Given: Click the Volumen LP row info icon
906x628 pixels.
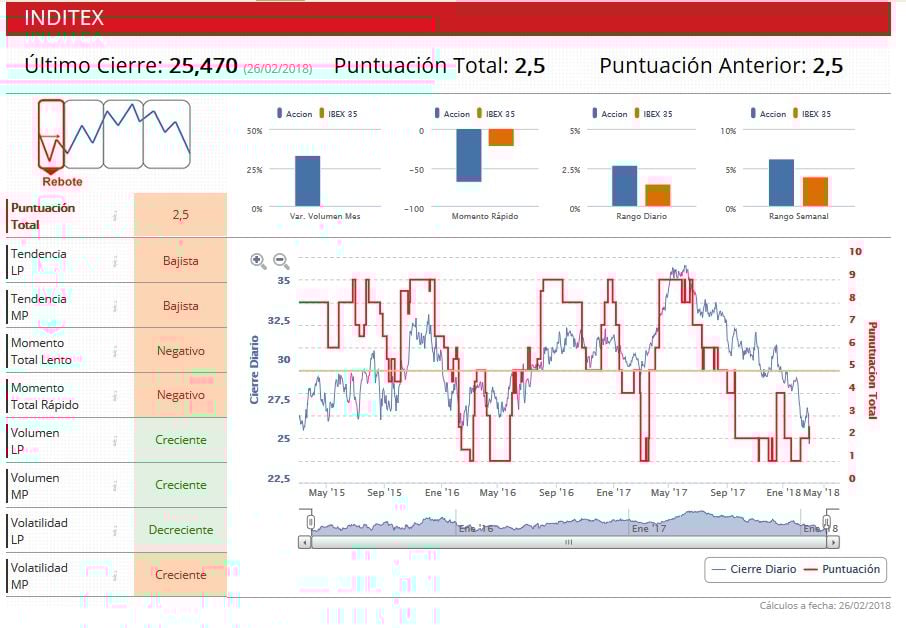Looking at the screenshot, I should [x=115, y=441].
